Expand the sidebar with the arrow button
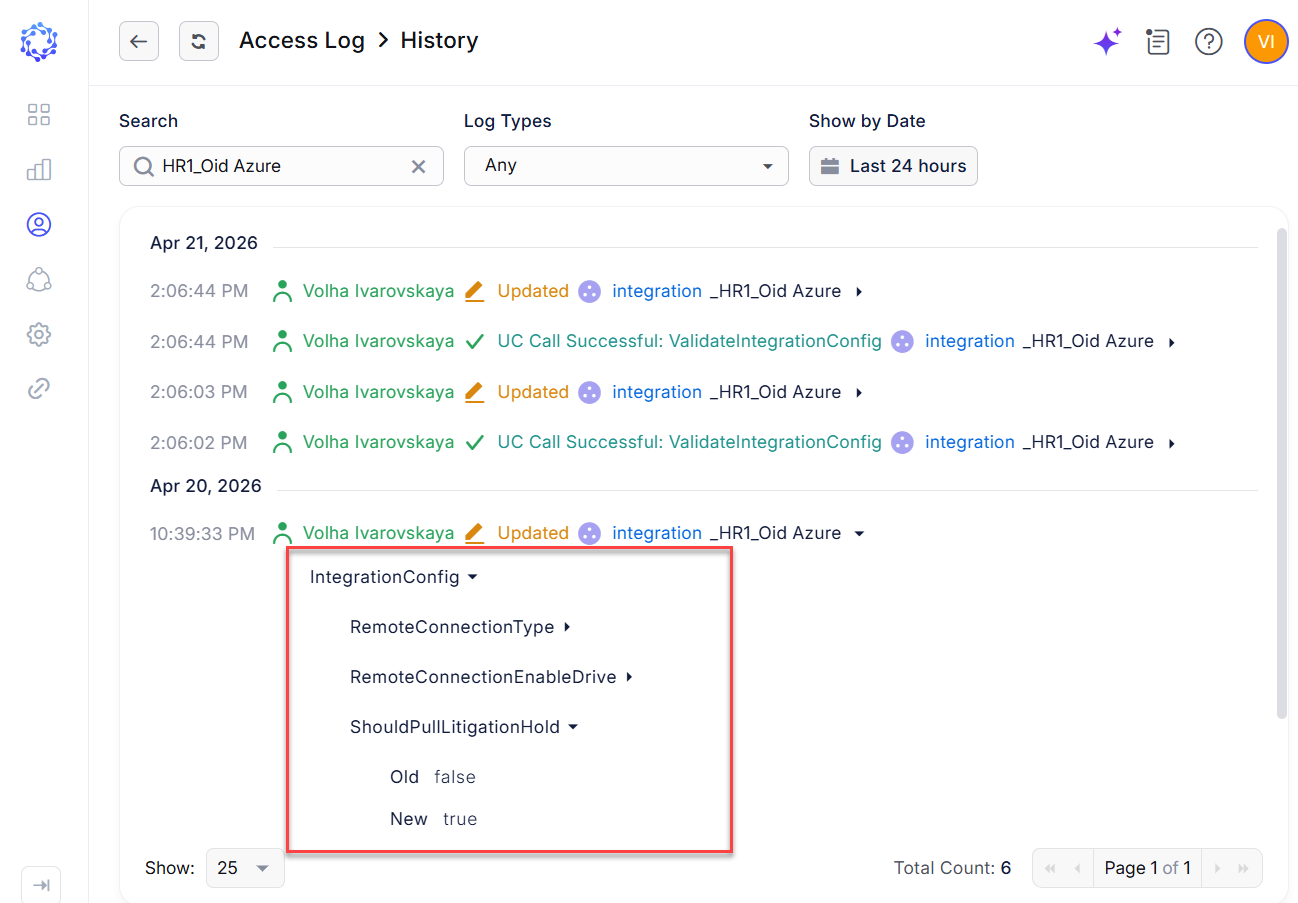This screenshot has height=903, width=1298. click(x=41, y=885)
